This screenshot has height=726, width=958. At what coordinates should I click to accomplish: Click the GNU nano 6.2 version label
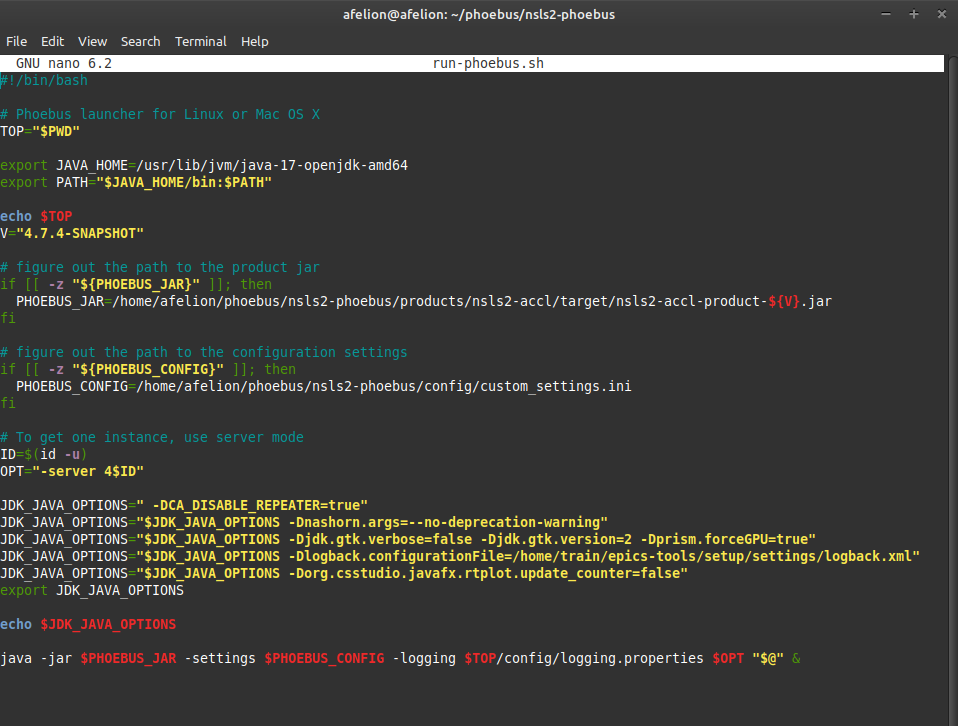pos(64,63)
